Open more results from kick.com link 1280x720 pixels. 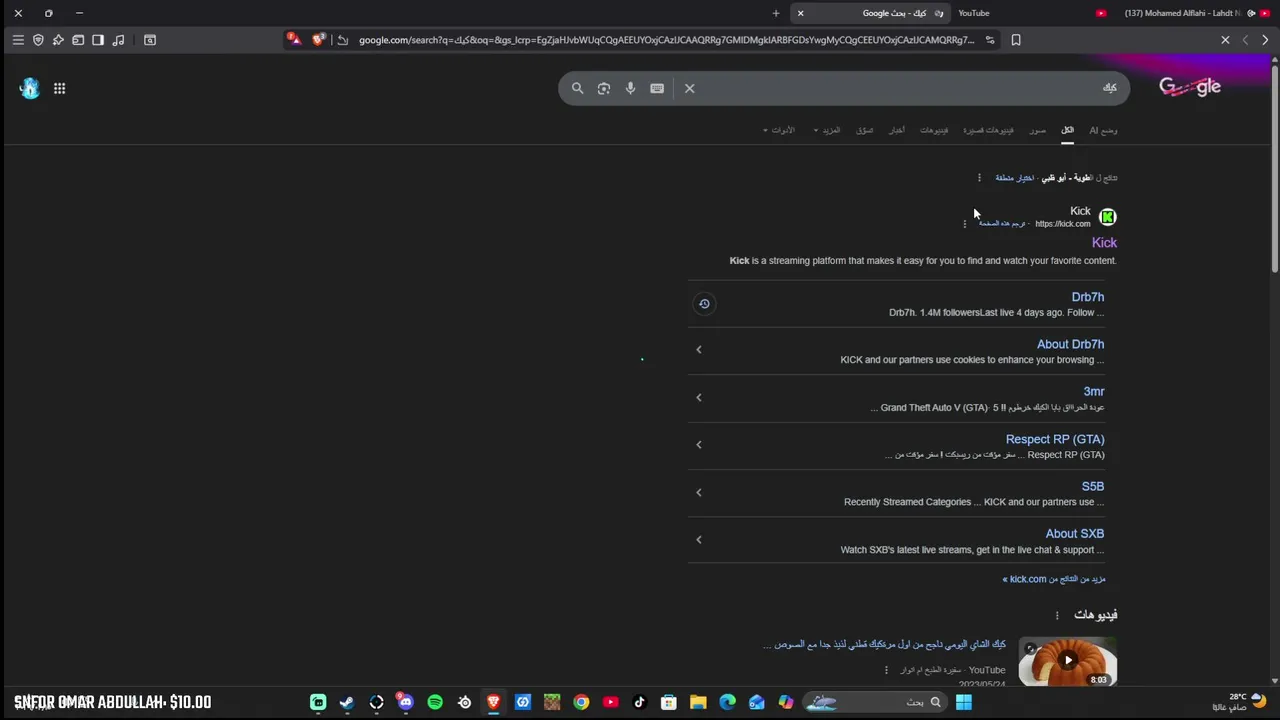[x=1054, y=579]
